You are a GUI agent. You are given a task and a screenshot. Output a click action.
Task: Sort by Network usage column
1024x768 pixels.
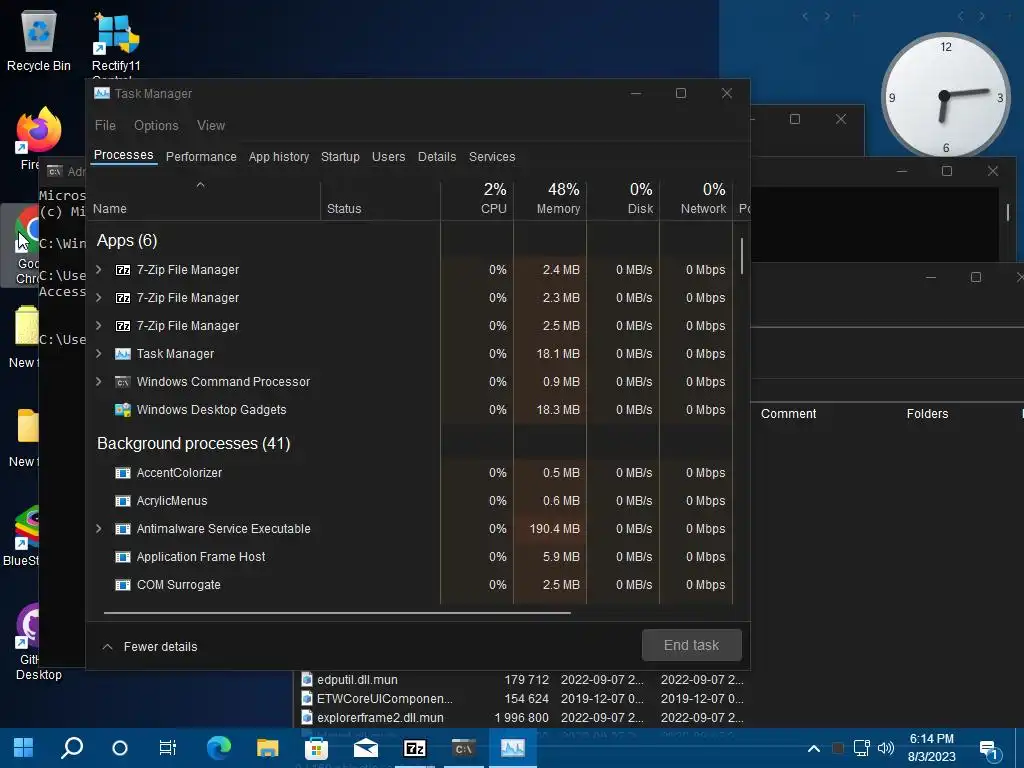tap(697, 200)
